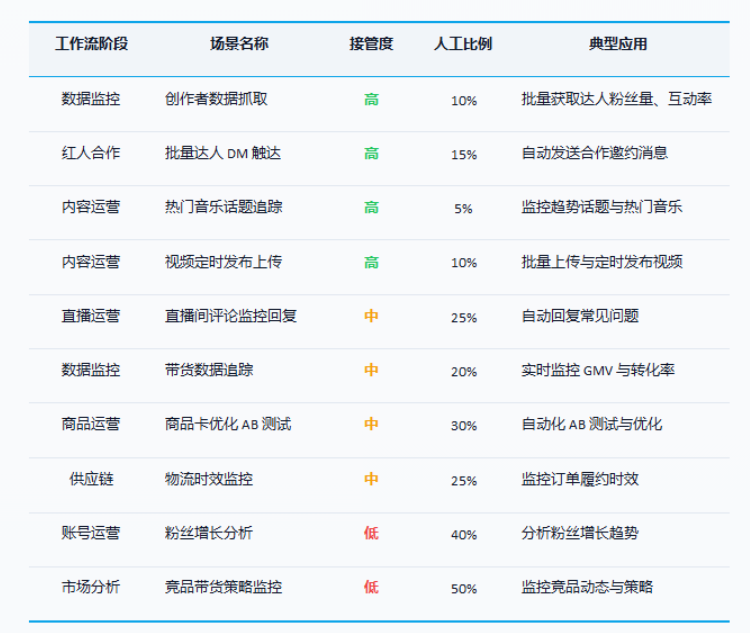Select the 热门音乐话题追踪 scenario cell
This screenshot has height=633, width=750.
point(224,207)
